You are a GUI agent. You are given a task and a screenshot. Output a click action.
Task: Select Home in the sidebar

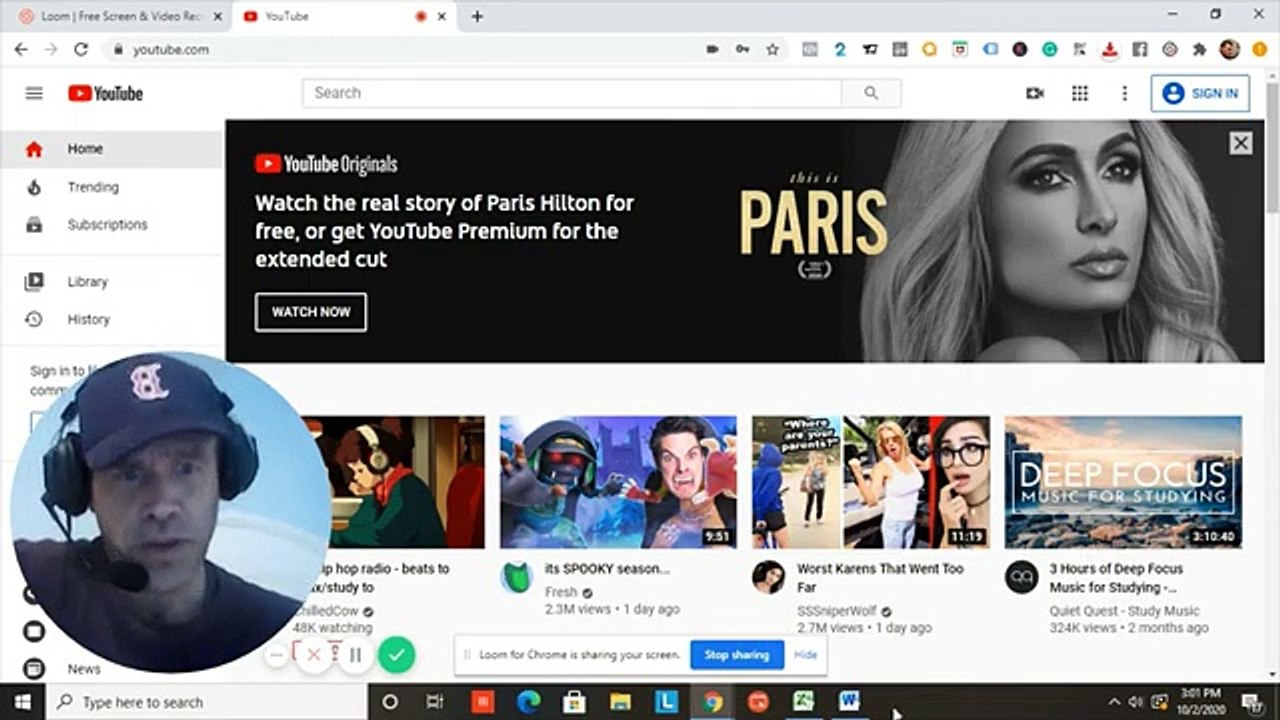(111, 149)
